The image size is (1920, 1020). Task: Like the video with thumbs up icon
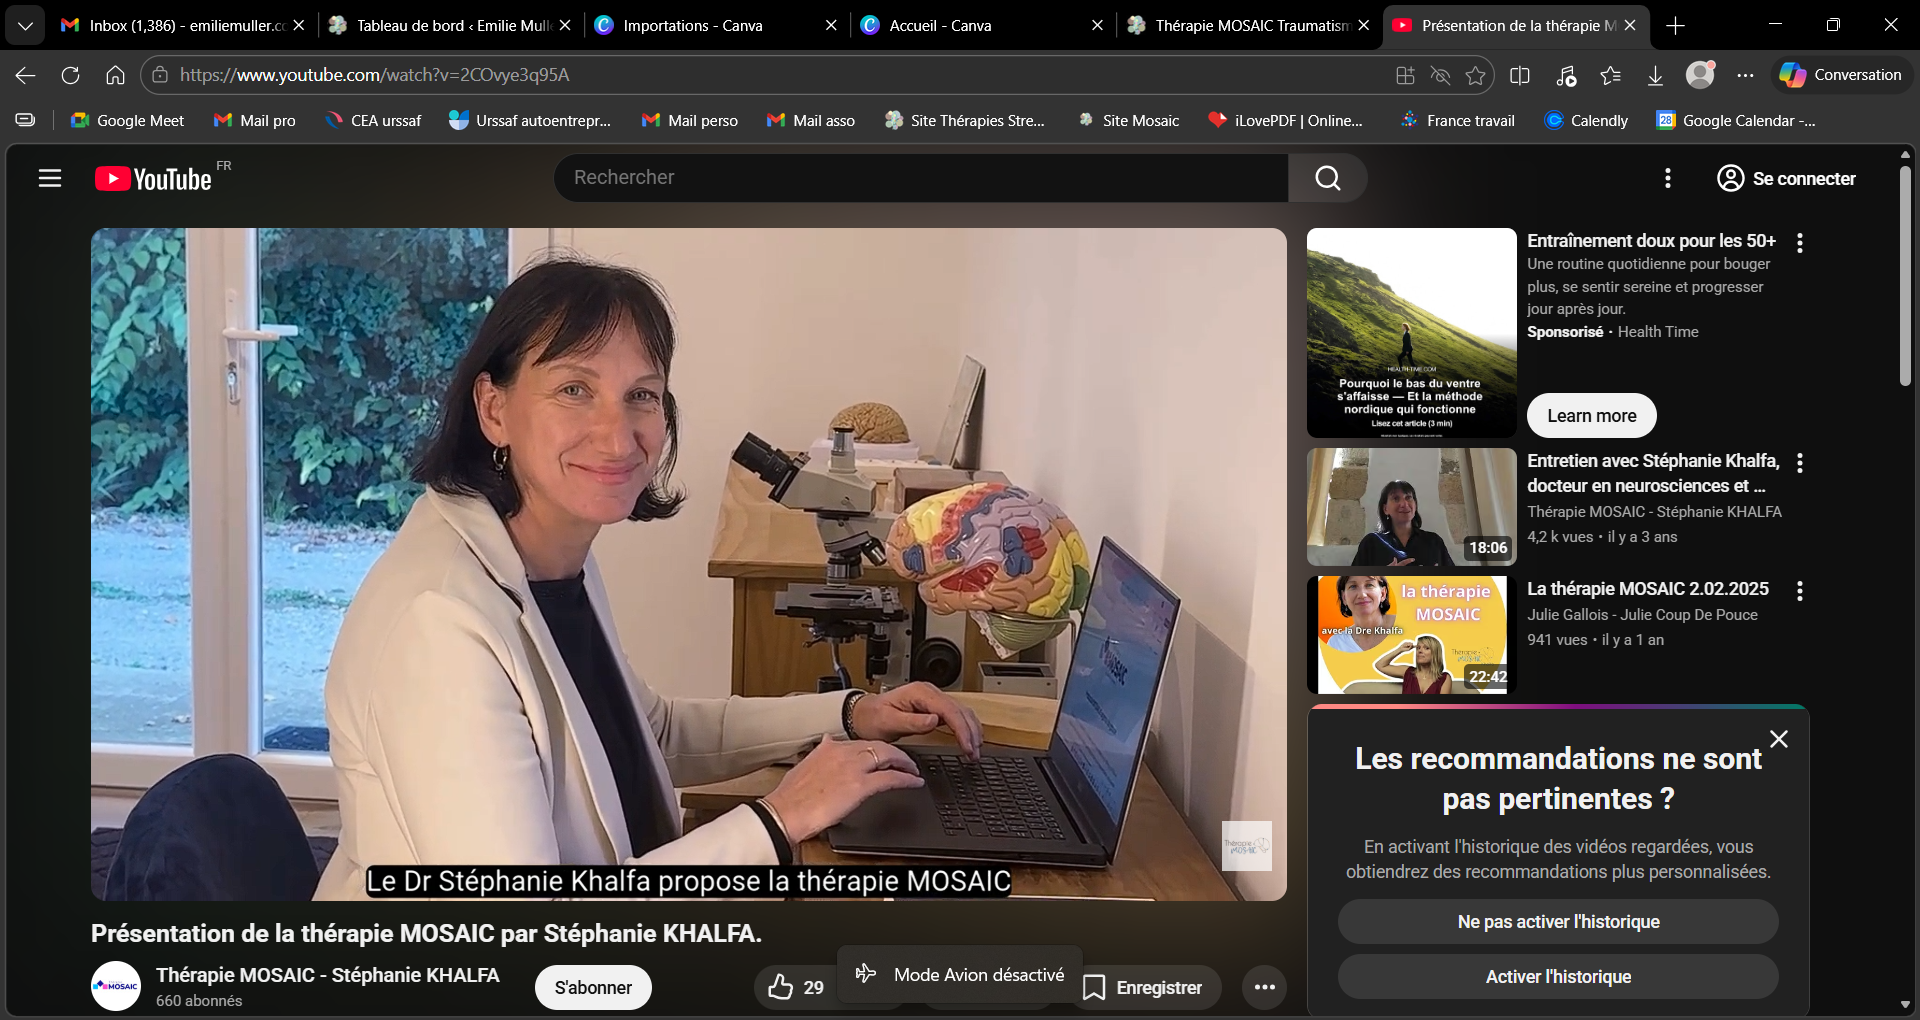point(781,988)
